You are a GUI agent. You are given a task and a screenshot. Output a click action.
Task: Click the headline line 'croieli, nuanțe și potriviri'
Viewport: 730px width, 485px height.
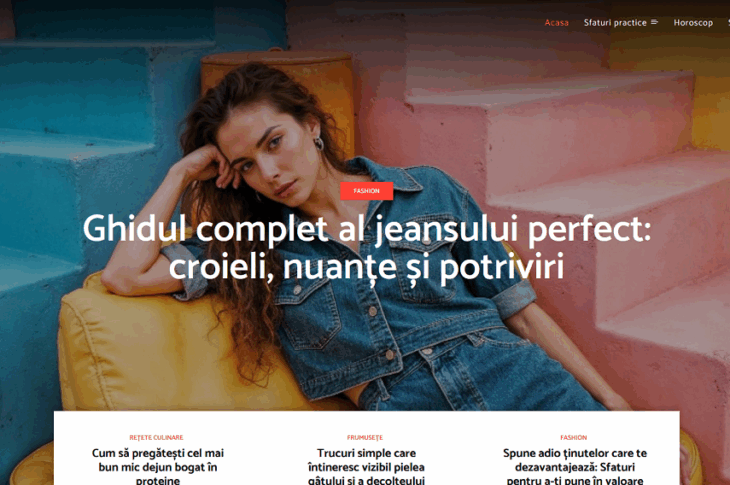tap(366, 267)
